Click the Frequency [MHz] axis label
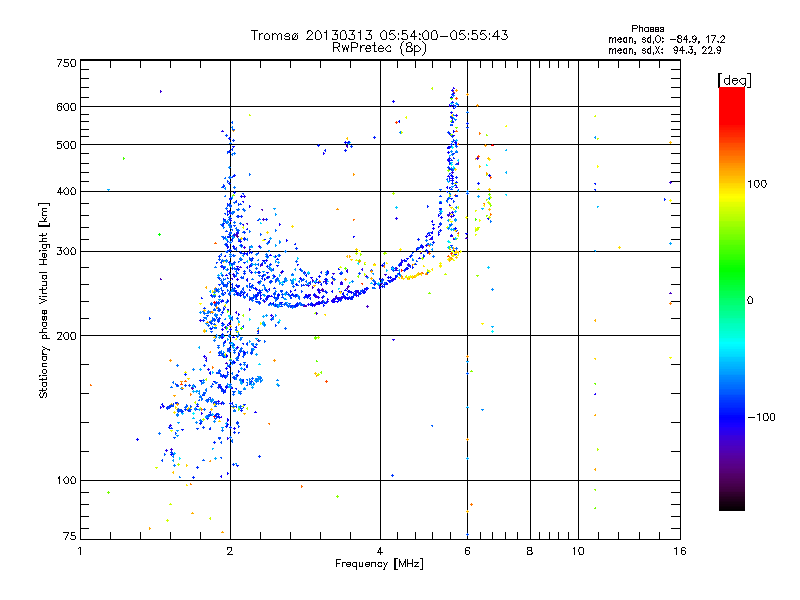 point(379,564)
